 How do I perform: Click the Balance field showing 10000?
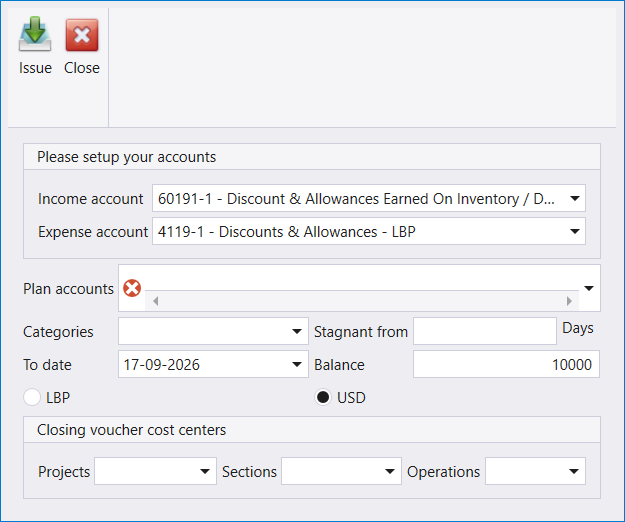506,364
